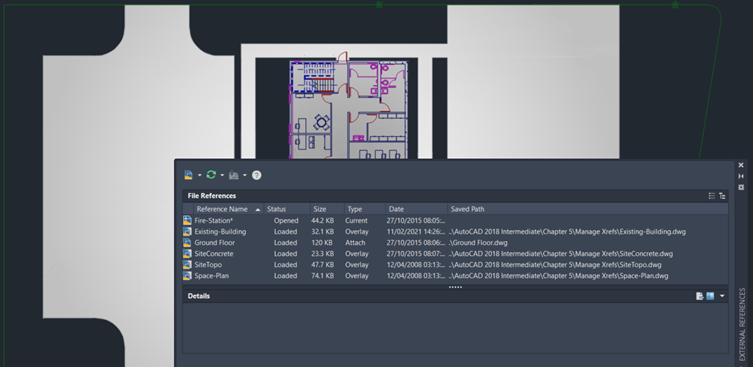Click the green Refresh references icon
This screenshot has width=753, height=367.
211,175
